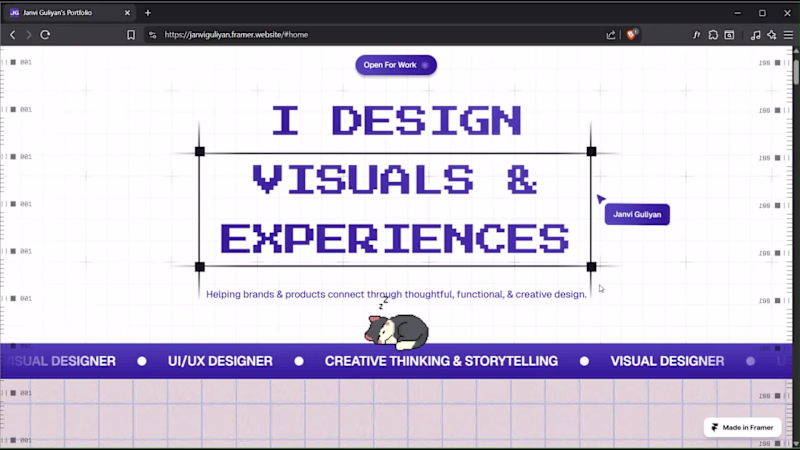Close the Janvi Guliyan's Portfolio tab
800x450 pixels.
pos(127,13)
